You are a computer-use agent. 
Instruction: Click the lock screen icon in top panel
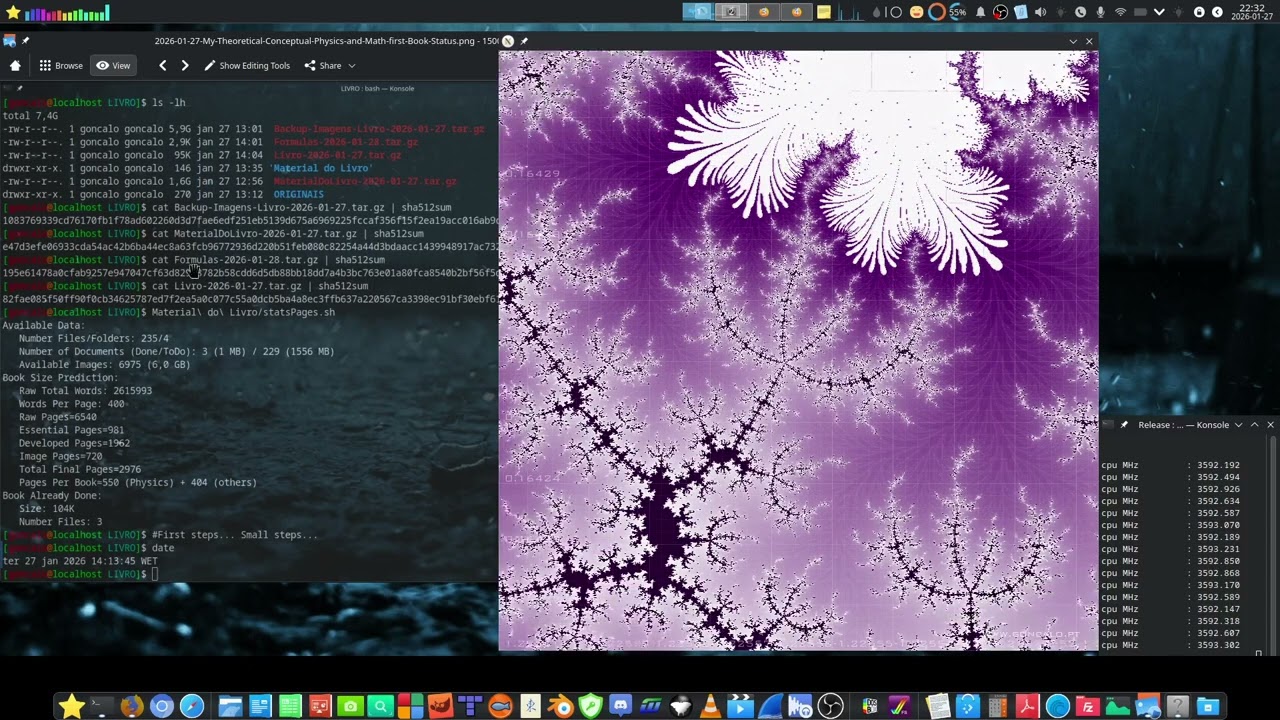[1199, 12]
